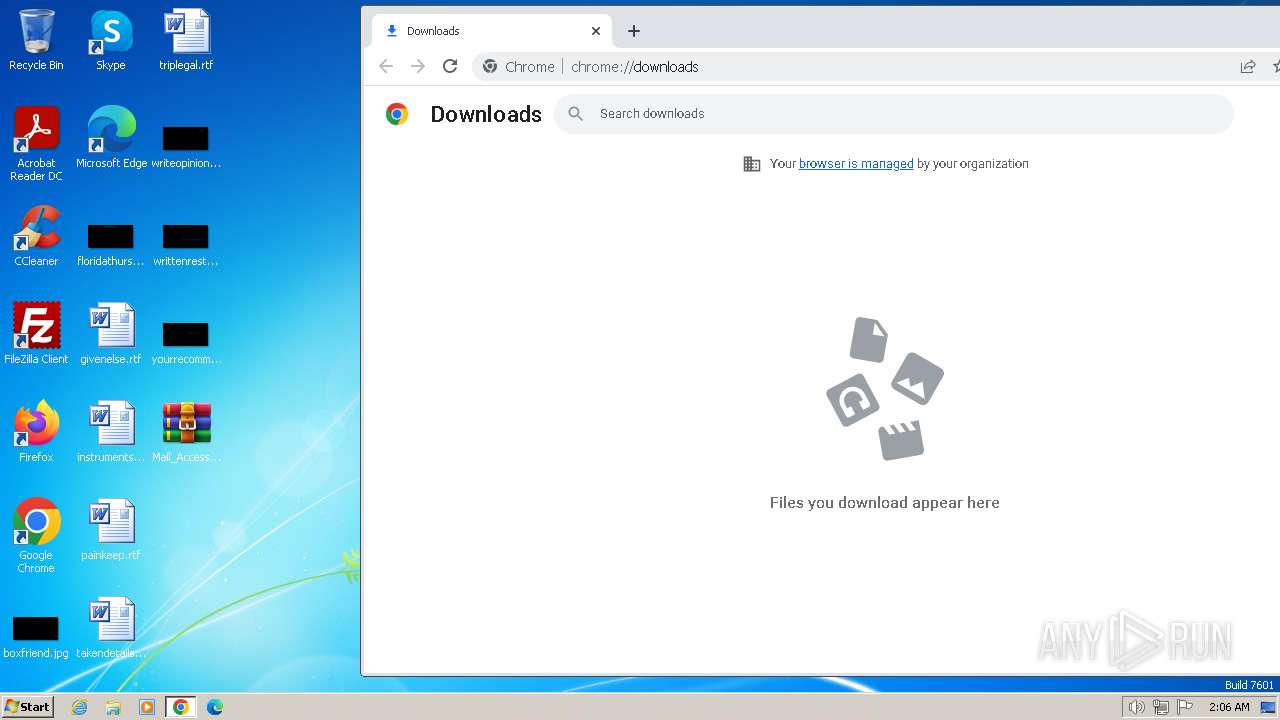Select the writeopinion desktop file
The width and height of the screenshot is (1280, 720).
pyautogui.click(x=186, y=145)
